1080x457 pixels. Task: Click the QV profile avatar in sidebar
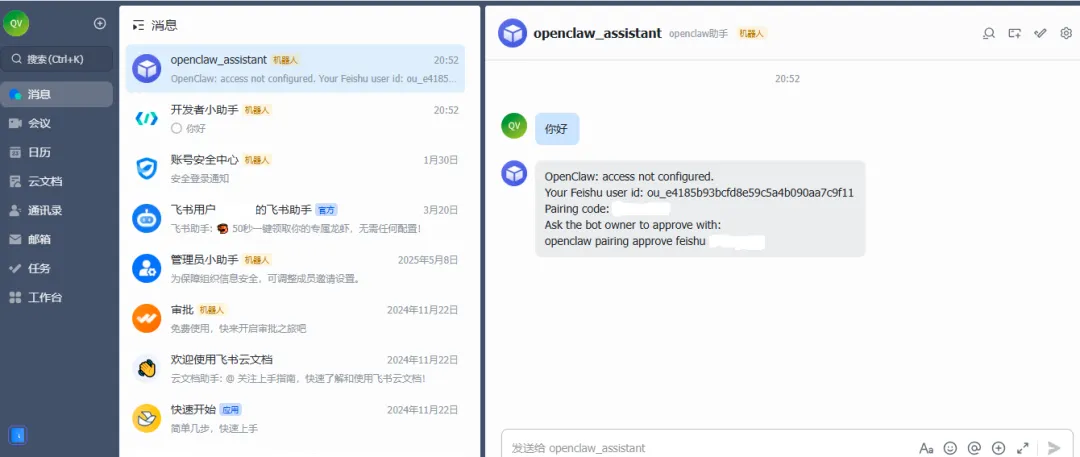15,23
